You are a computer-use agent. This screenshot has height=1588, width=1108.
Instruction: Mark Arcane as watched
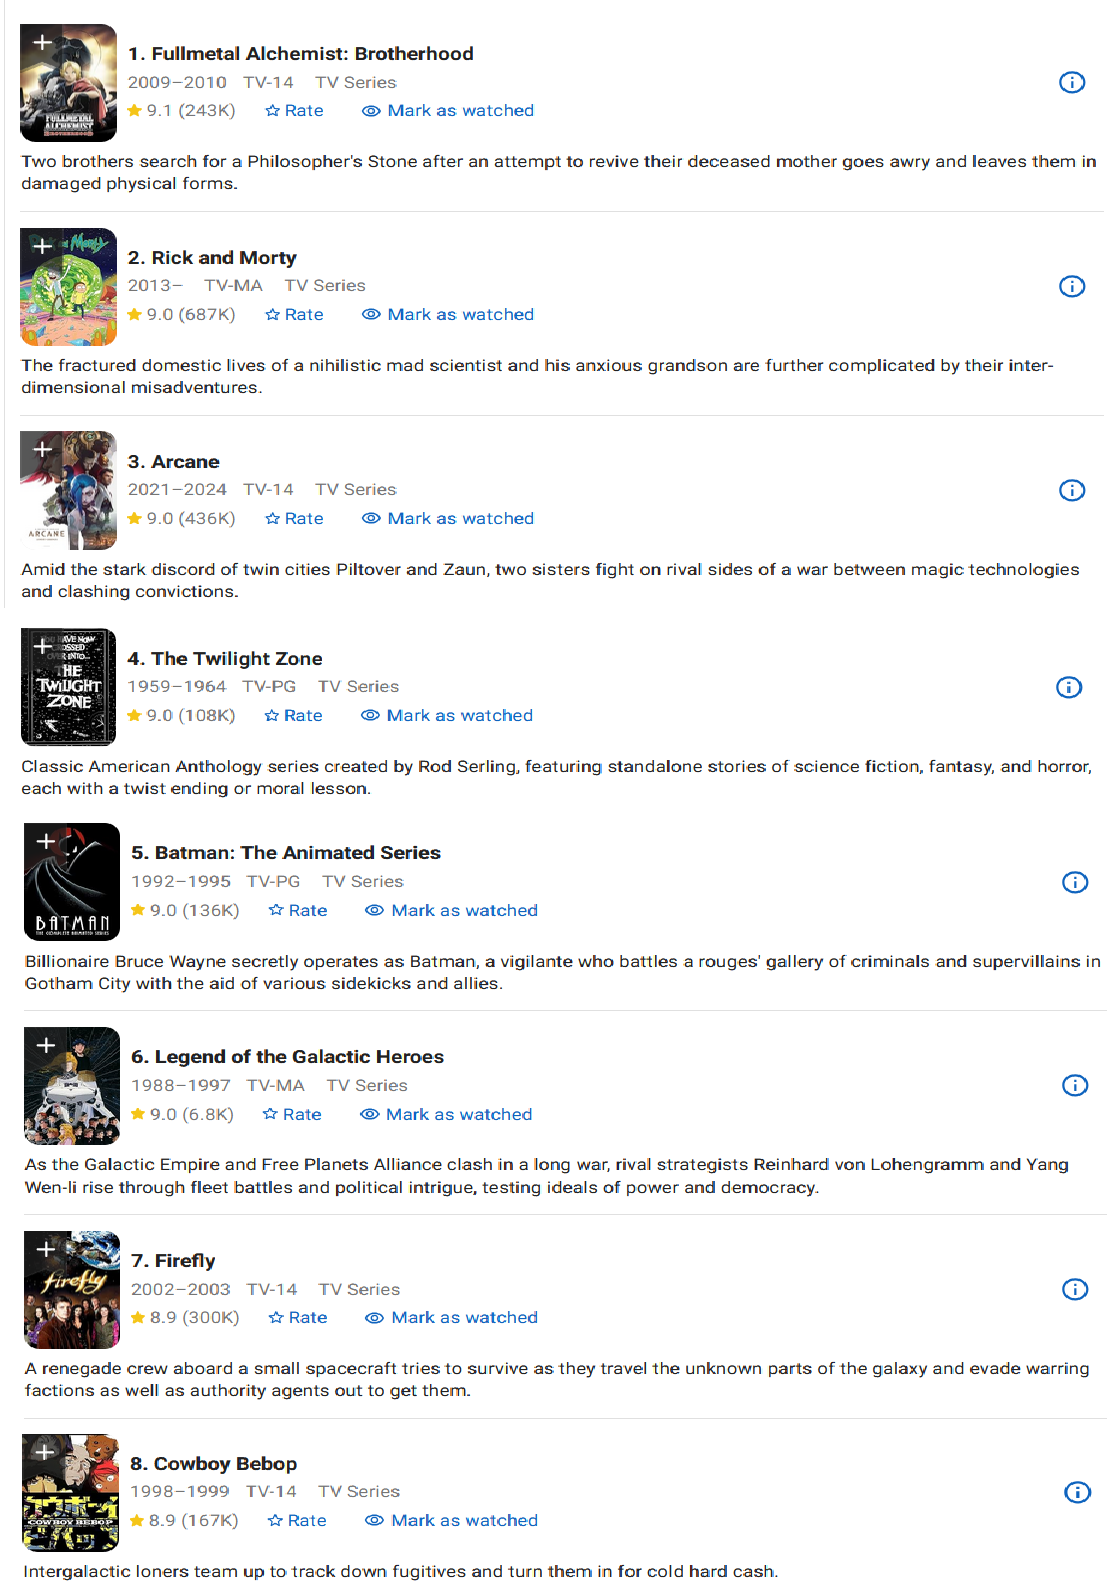click(448, 519)
